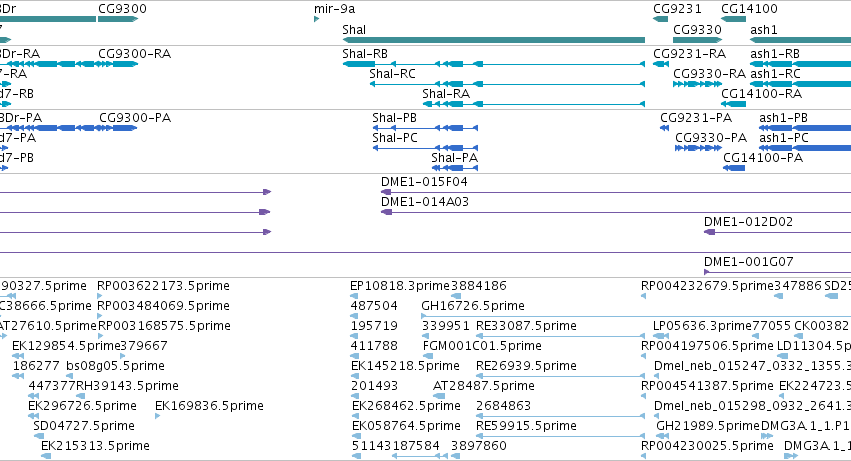Select the DME1-014A03 feature label
Image resolution: width=851 pixels, height=461 pixels.
[424, 202]
